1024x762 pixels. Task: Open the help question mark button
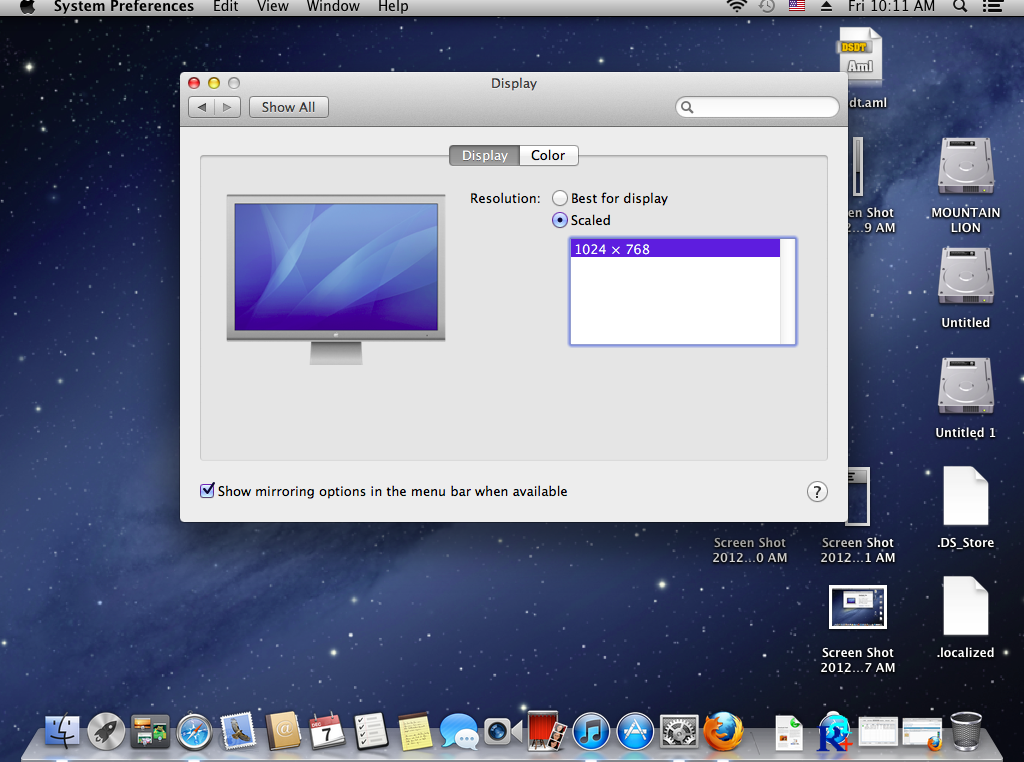click(x=817, y=491)
